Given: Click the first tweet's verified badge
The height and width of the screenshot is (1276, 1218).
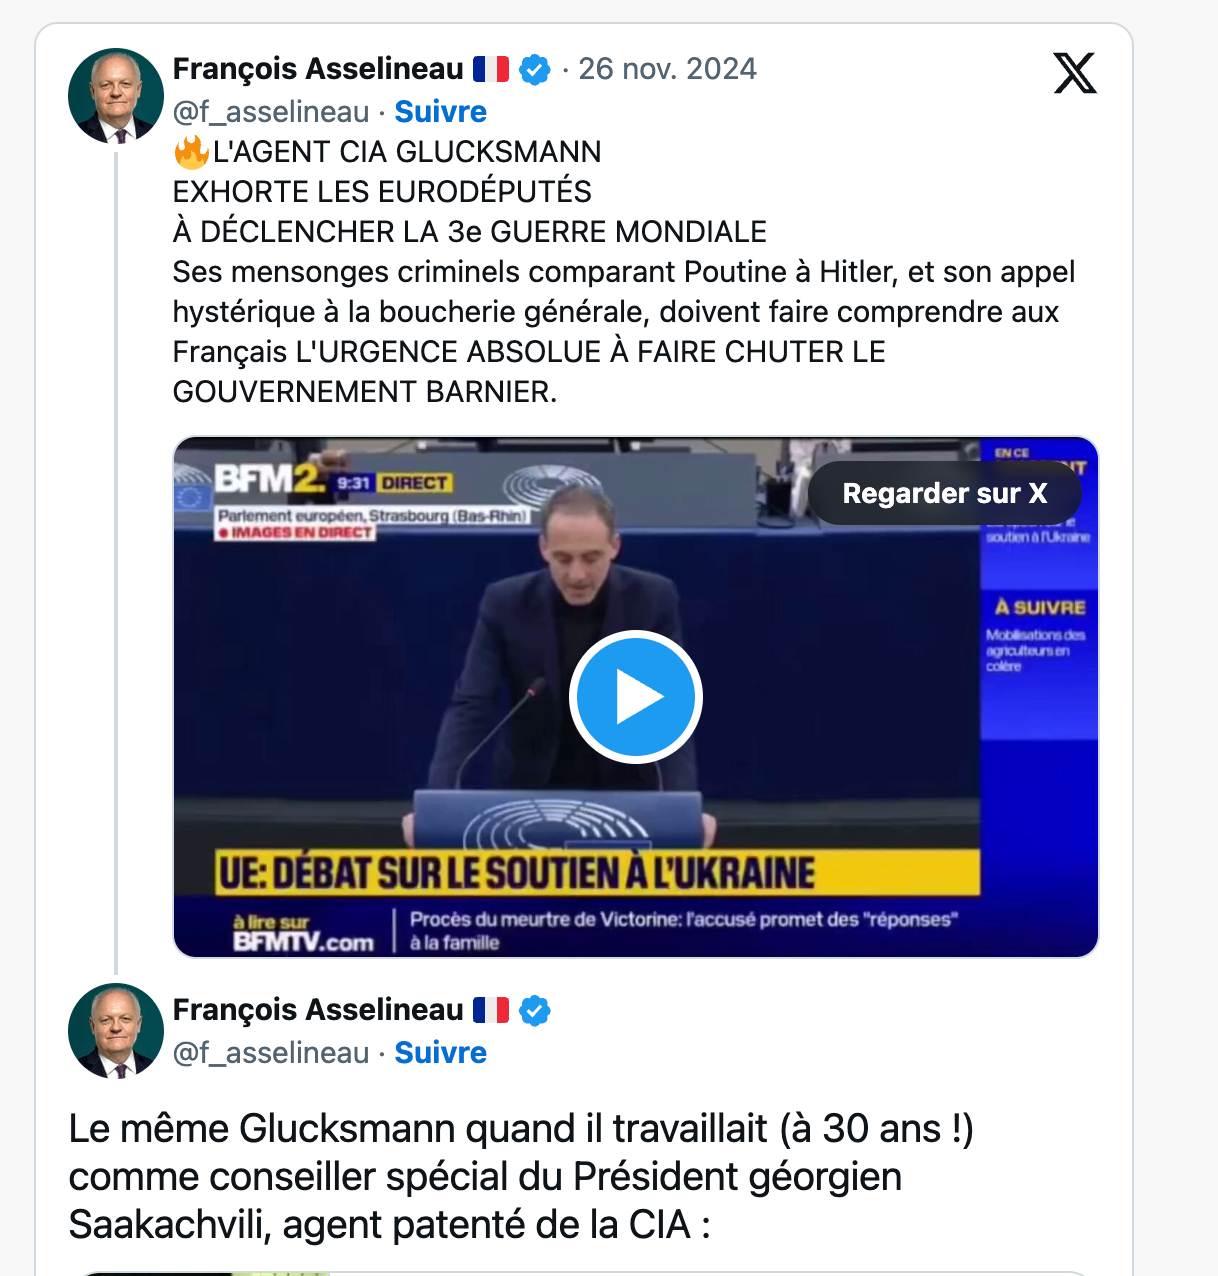Looking at the screenshot, I should pos(535,69).
